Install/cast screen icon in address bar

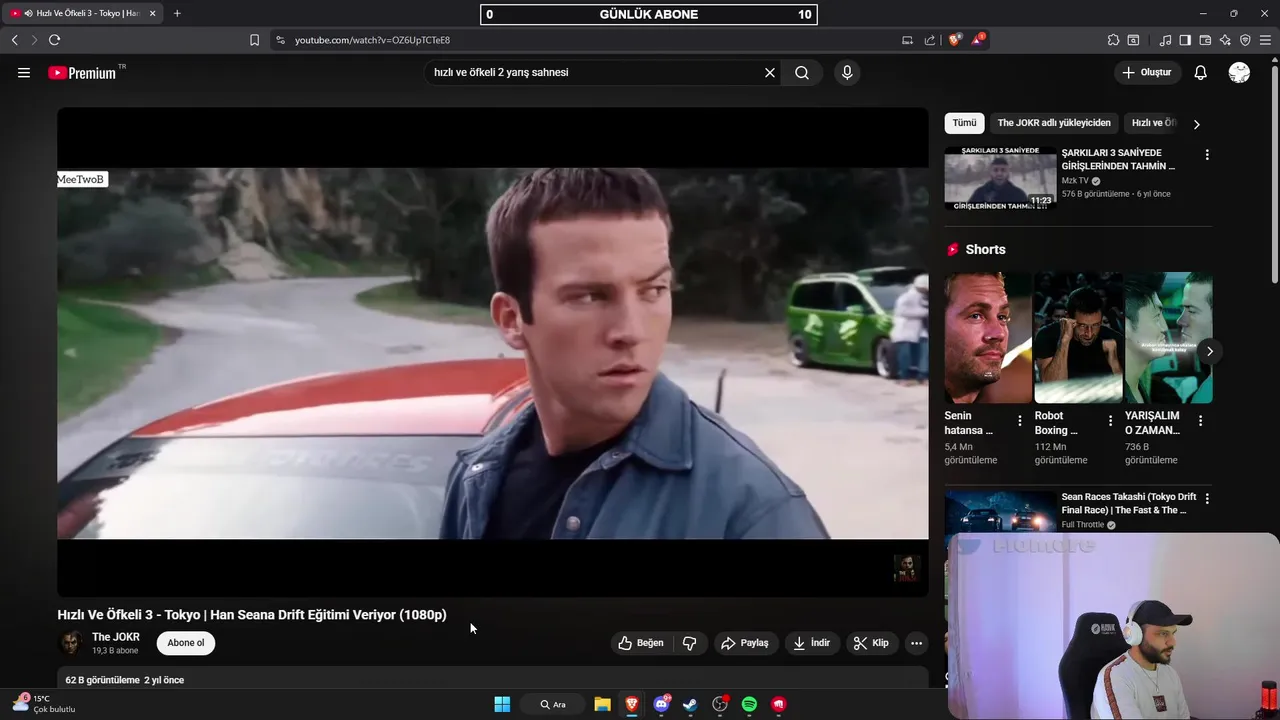tap(907, 40)
